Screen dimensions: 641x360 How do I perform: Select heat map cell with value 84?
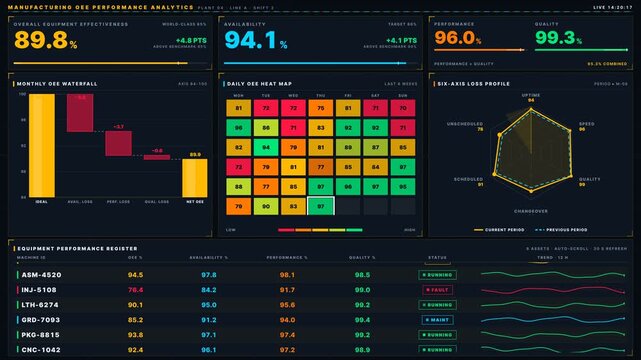(x=375, y=167)
